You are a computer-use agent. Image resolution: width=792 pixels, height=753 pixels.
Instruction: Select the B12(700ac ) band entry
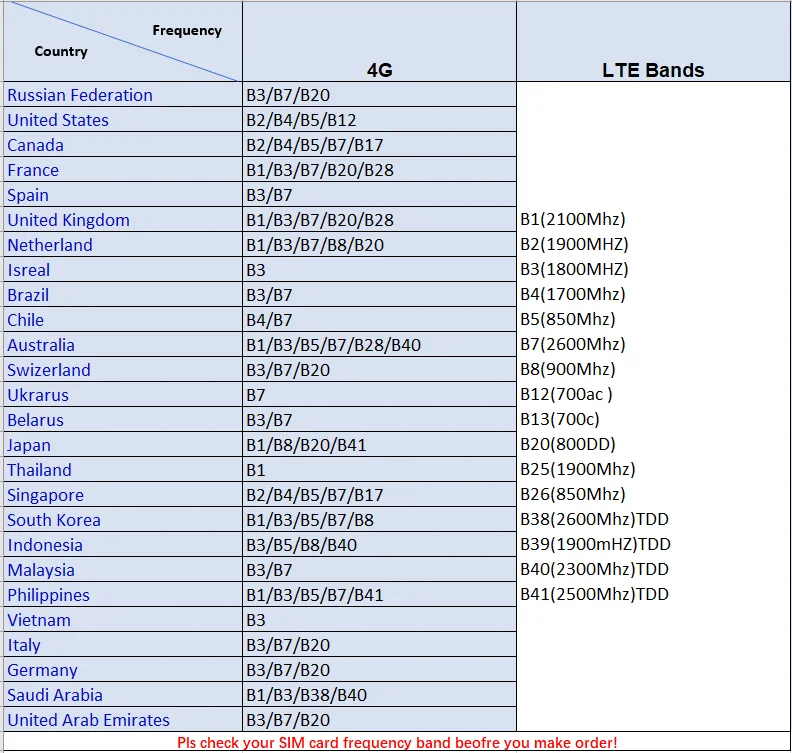coord(566,394)
